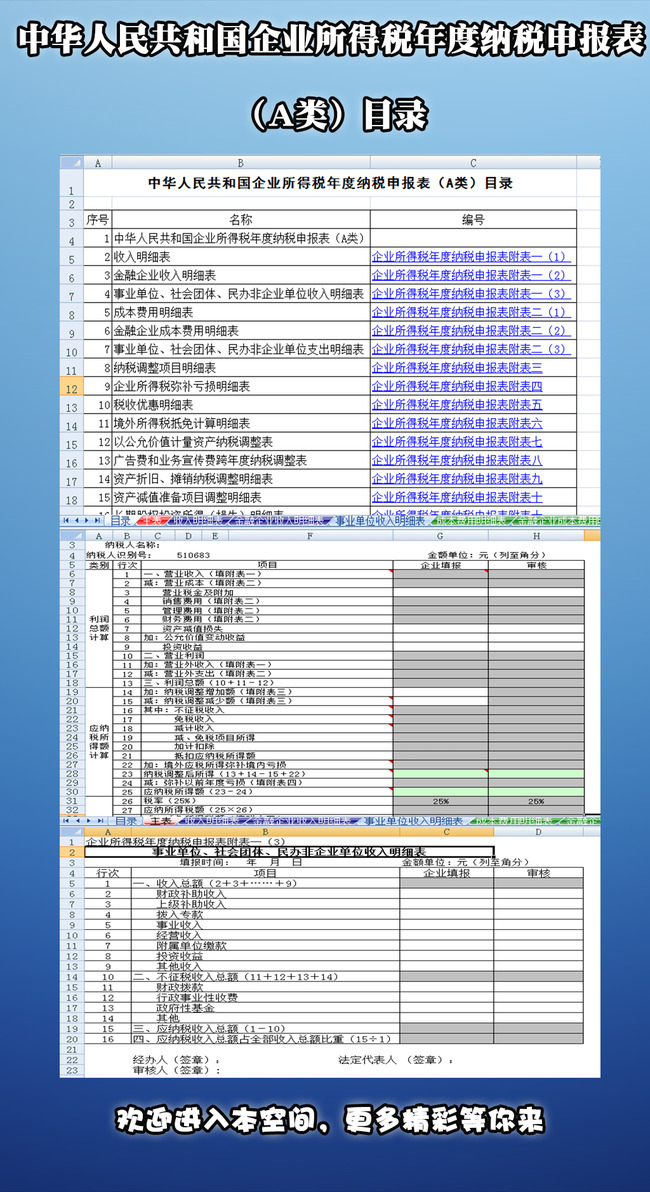The image size is (650, 1192).
Task: Open link 企业所得税年度纳税申报表附表三
Action: pos(456,368)
